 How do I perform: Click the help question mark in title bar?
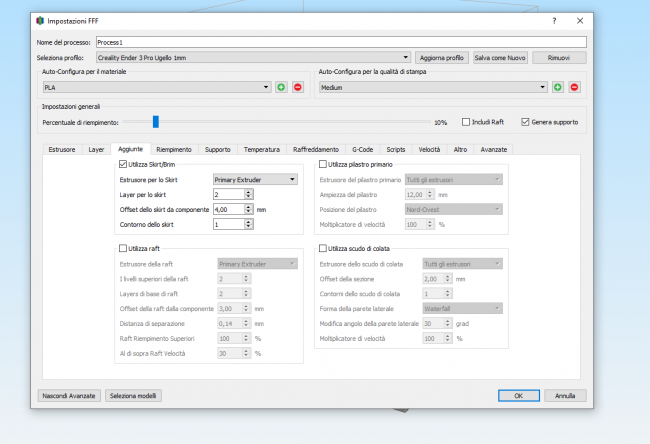tap(554, 20)
